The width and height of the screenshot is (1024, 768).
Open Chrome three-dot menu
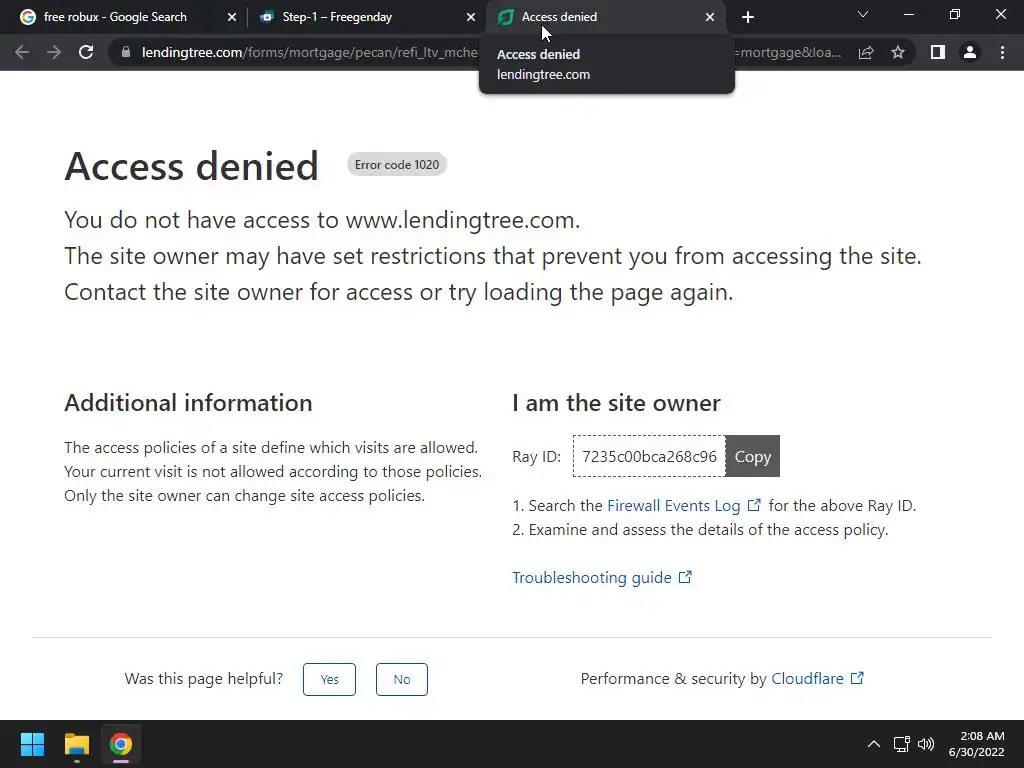1002,52
